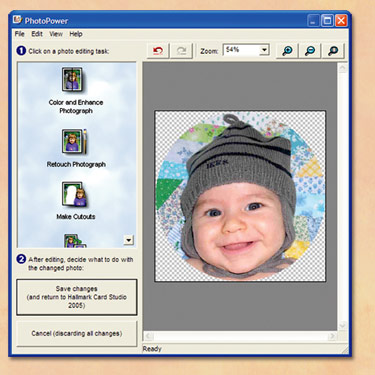Open the View menu
The width and height of the screenshot is (375, 375).
click(x=56, y=34)
